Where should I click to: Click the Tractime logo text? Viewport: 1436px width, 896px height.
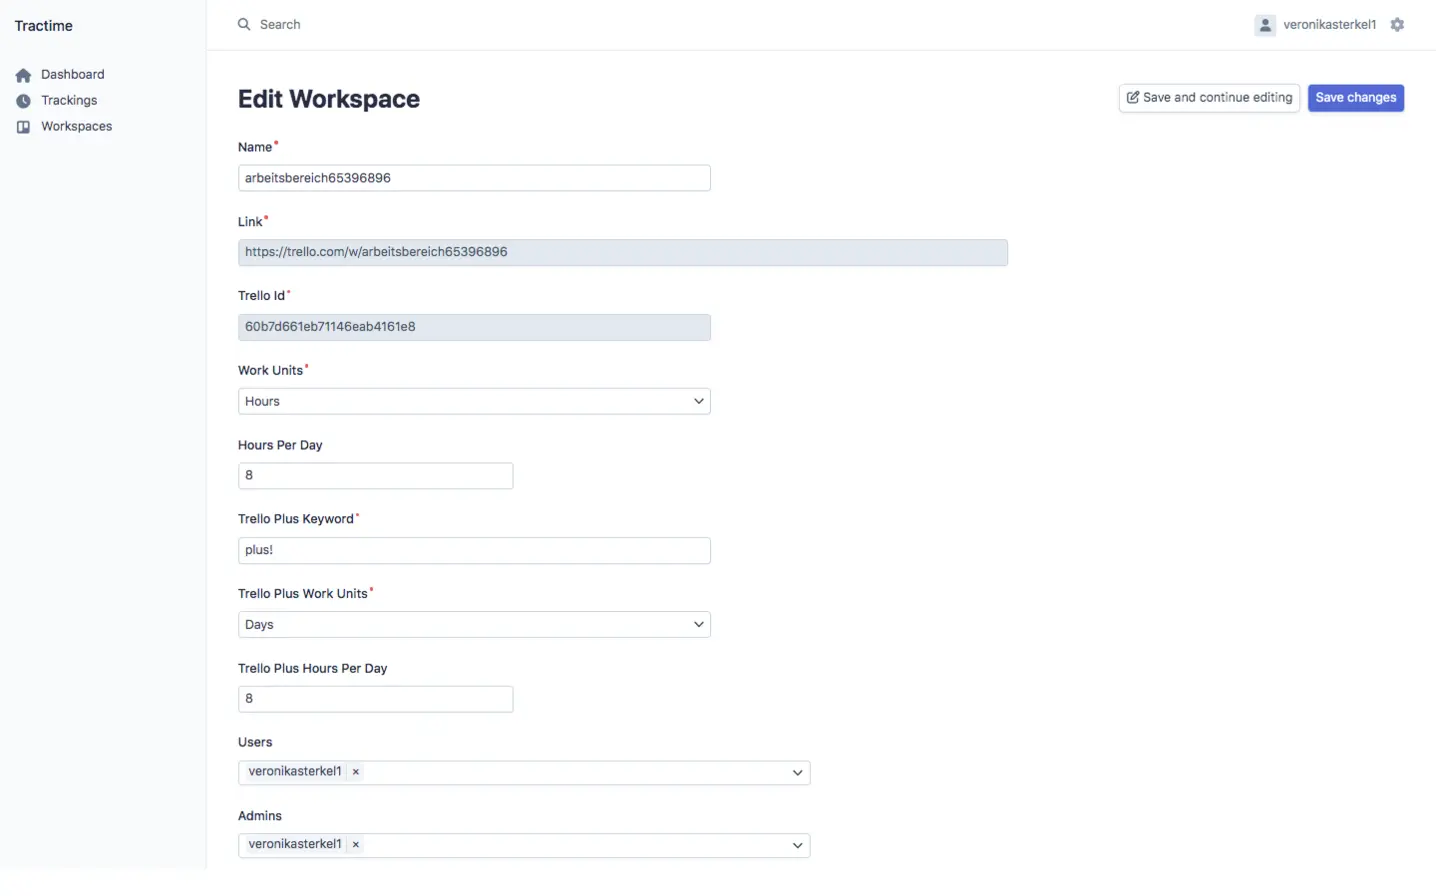point(43,25)
